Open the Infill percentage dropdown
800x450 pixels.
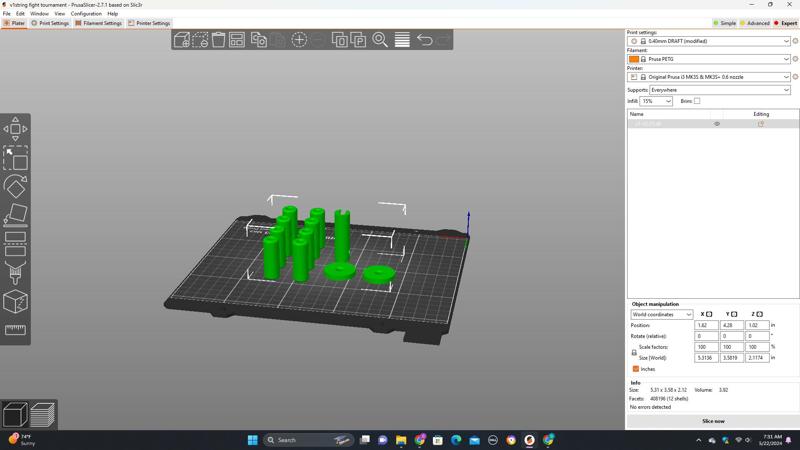point(656,101)
